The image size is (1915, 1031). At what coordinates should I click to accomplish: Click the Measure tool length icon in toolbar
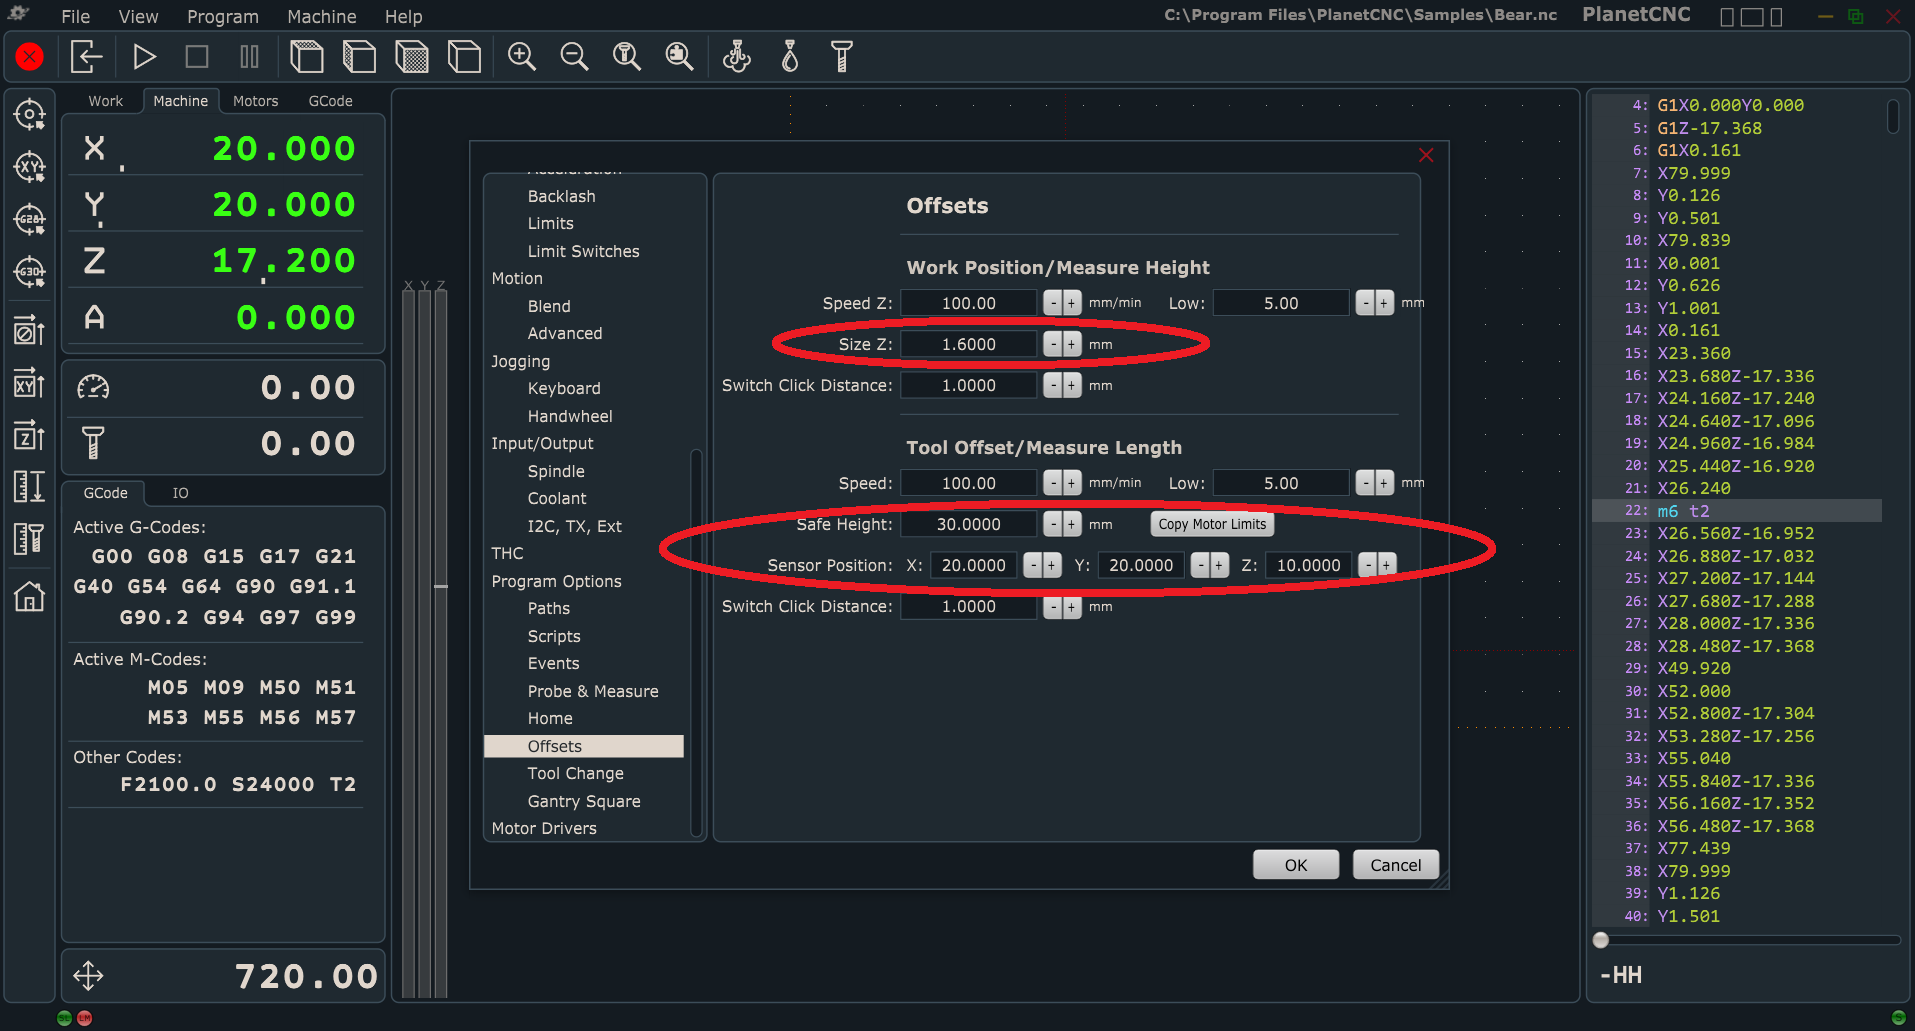(842, 57)
